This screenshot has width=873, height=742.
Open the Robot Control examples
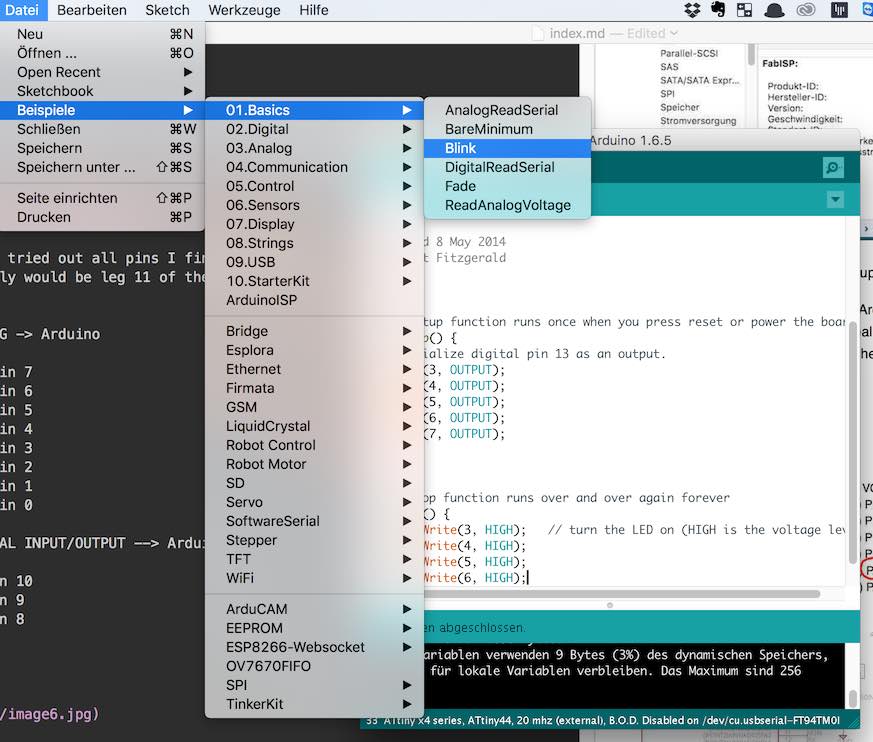tap(315, 444)
